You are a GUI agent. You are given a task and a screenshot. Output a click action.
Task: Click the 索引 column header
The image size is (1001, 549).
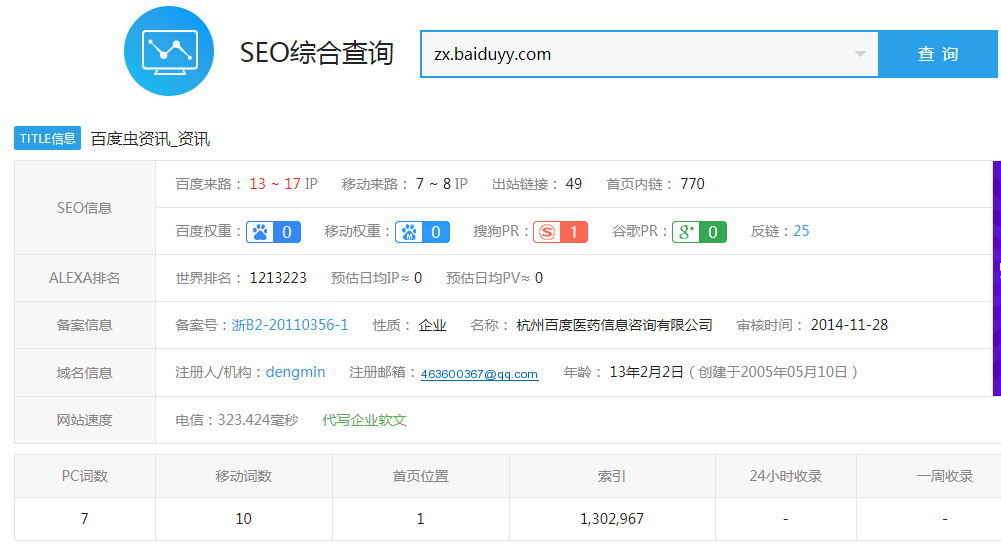click(x=612, y=476)
